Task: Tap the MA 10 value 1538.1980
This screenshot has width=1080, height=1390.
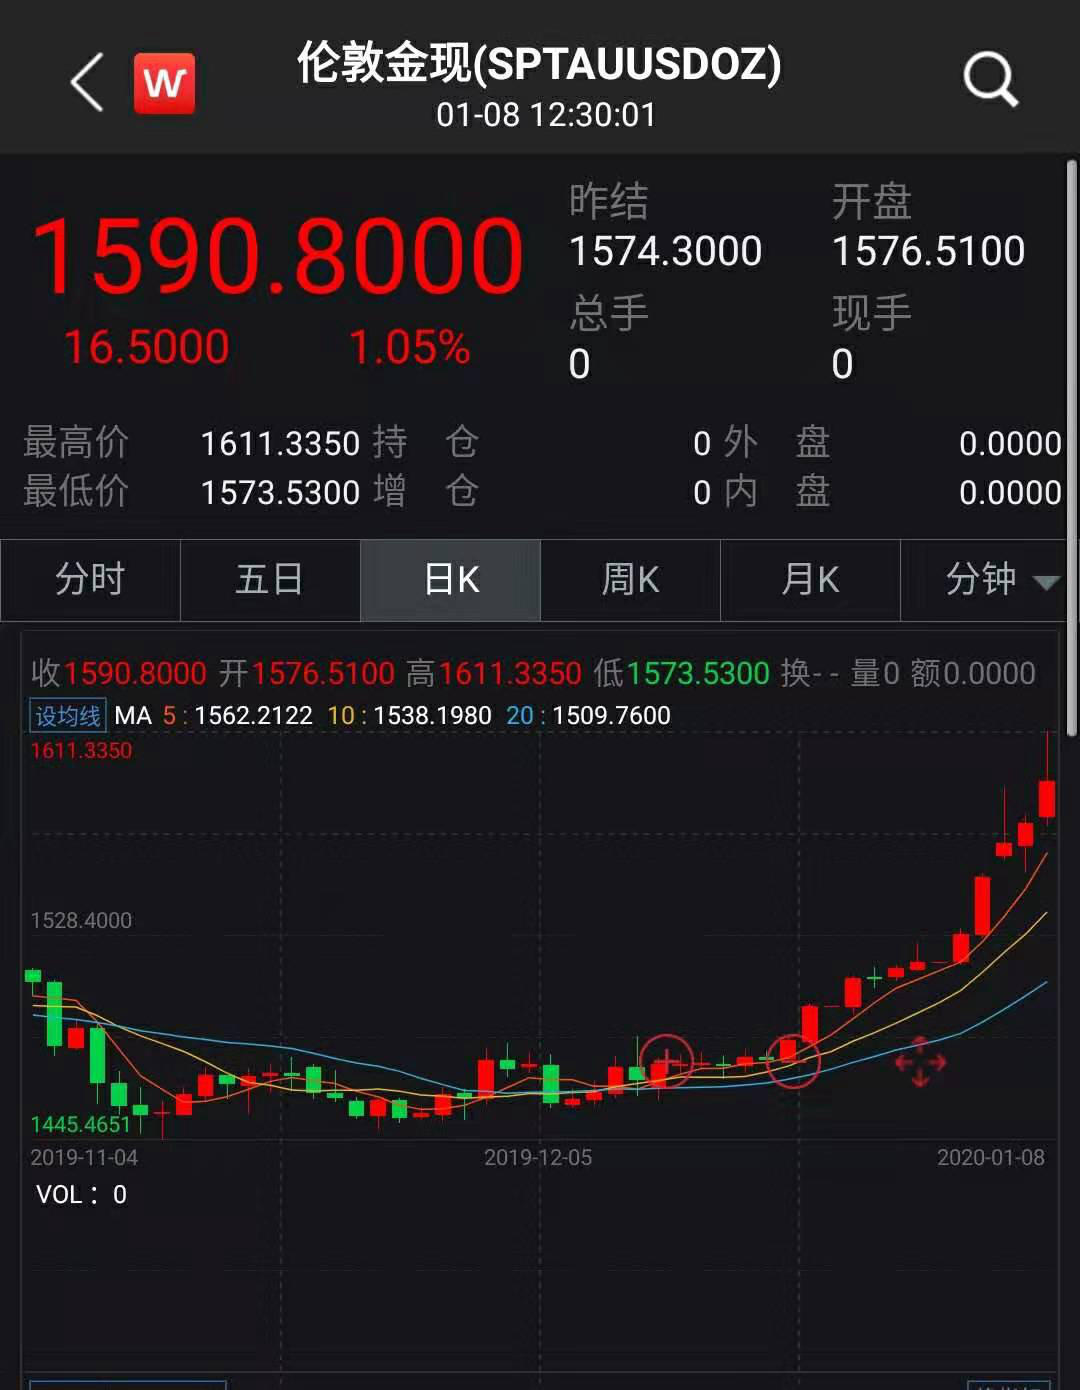Action: pos(432,716)
